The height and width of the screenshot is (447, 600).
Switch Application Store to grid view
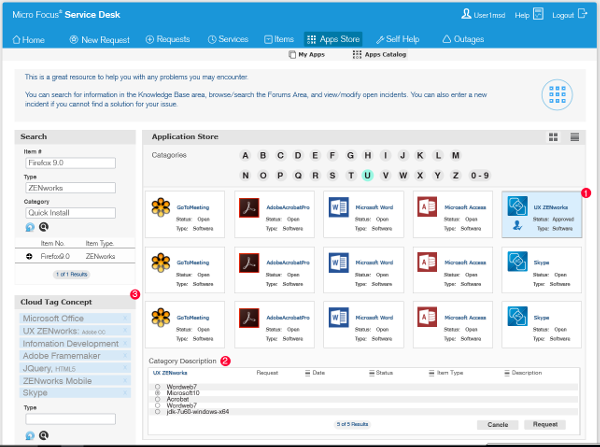point(553,137)
